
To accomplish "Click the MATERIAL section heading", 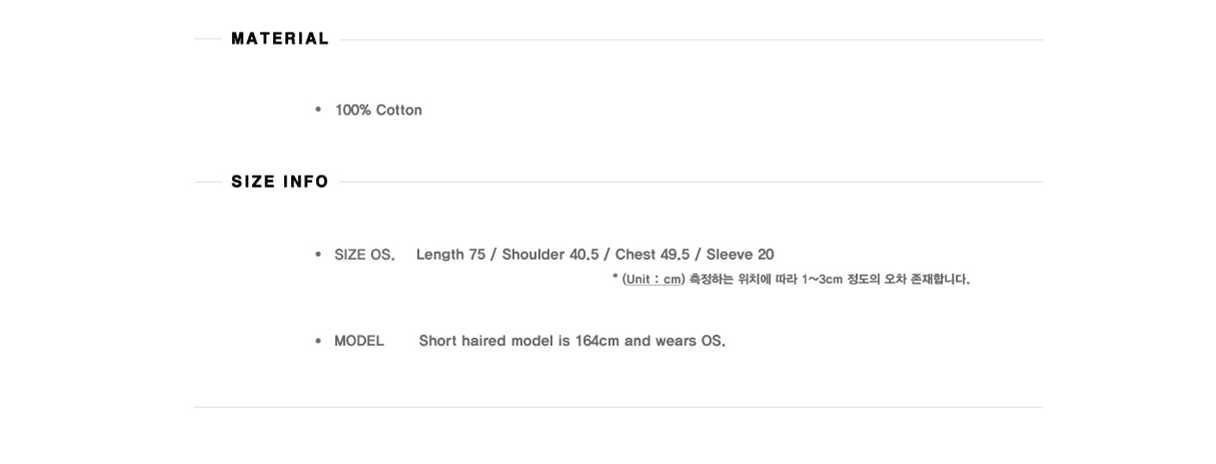I will pyautogui.click(x=280, y=39).
